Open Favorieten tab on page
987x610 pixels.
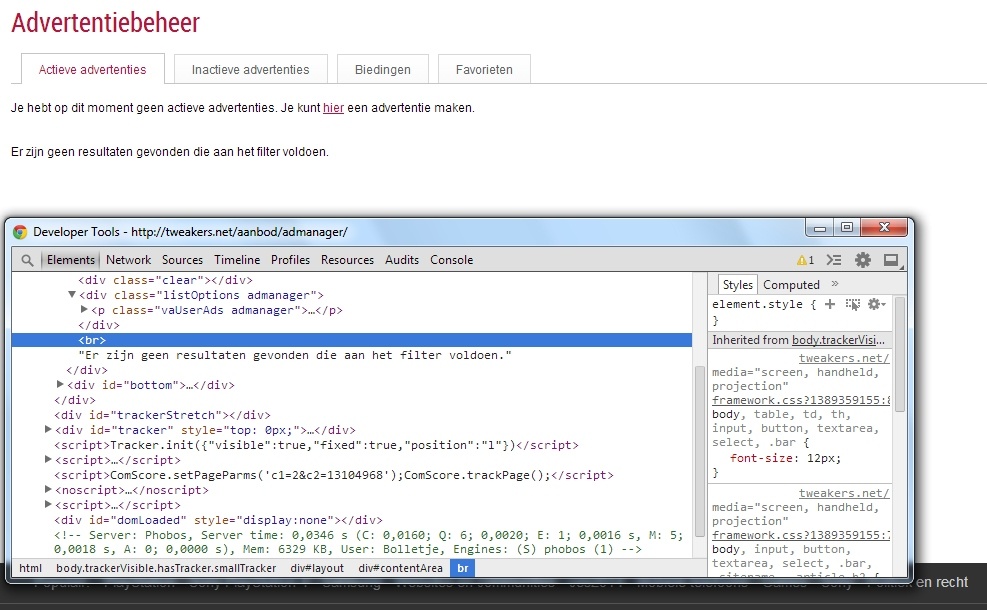(x=484, y=69)
